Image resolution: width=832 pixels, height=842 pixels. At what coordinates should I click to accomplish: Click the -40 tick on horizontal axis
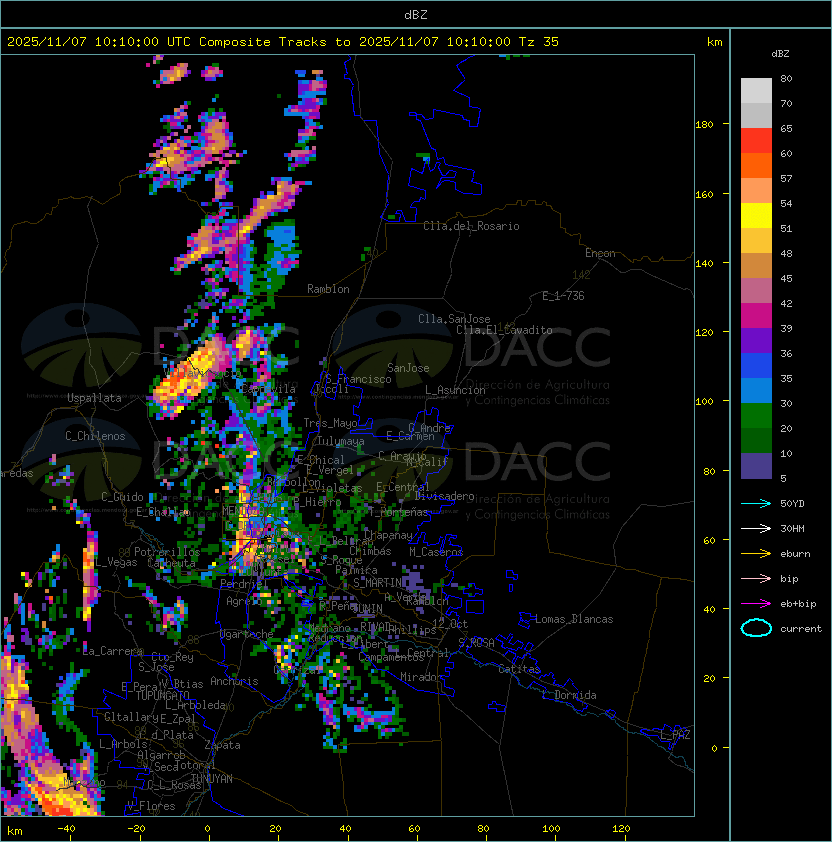pyautogui.click(x=66, y=829)
